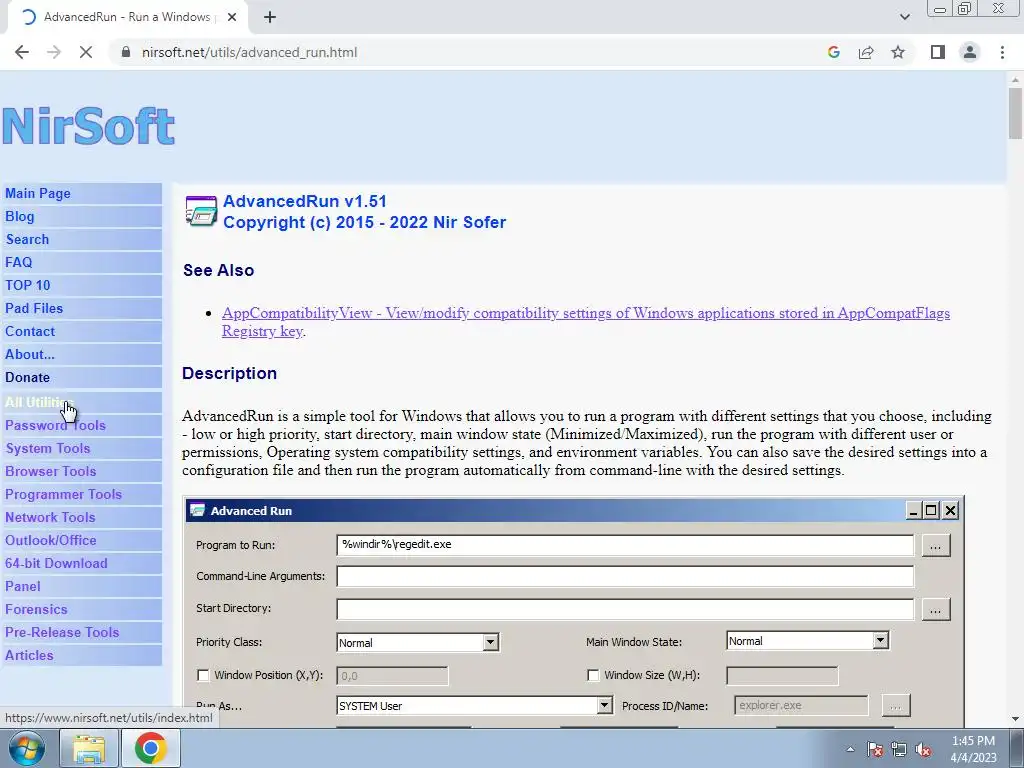Viewport: 1024px width, 768px height.
Task: Click the muted volume tray icon
Action: tap(923, 749)
